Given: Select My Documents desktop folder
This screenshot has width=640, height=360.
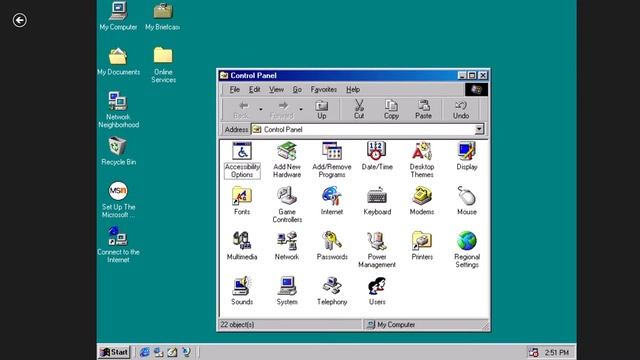Looking at the screenshot, I should tap(118, 62).
